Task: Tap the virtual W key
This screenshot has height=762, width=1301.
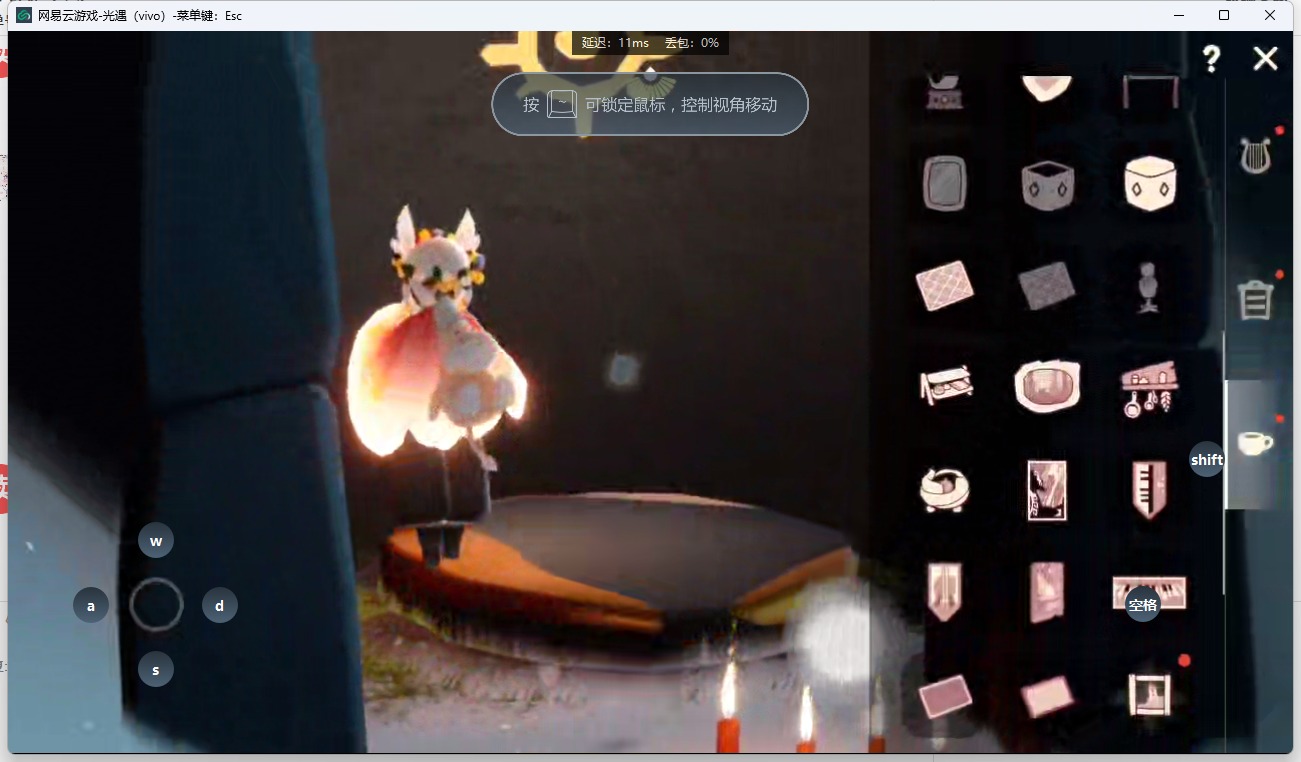Action: pyautogui.click(x=156, y=541)
